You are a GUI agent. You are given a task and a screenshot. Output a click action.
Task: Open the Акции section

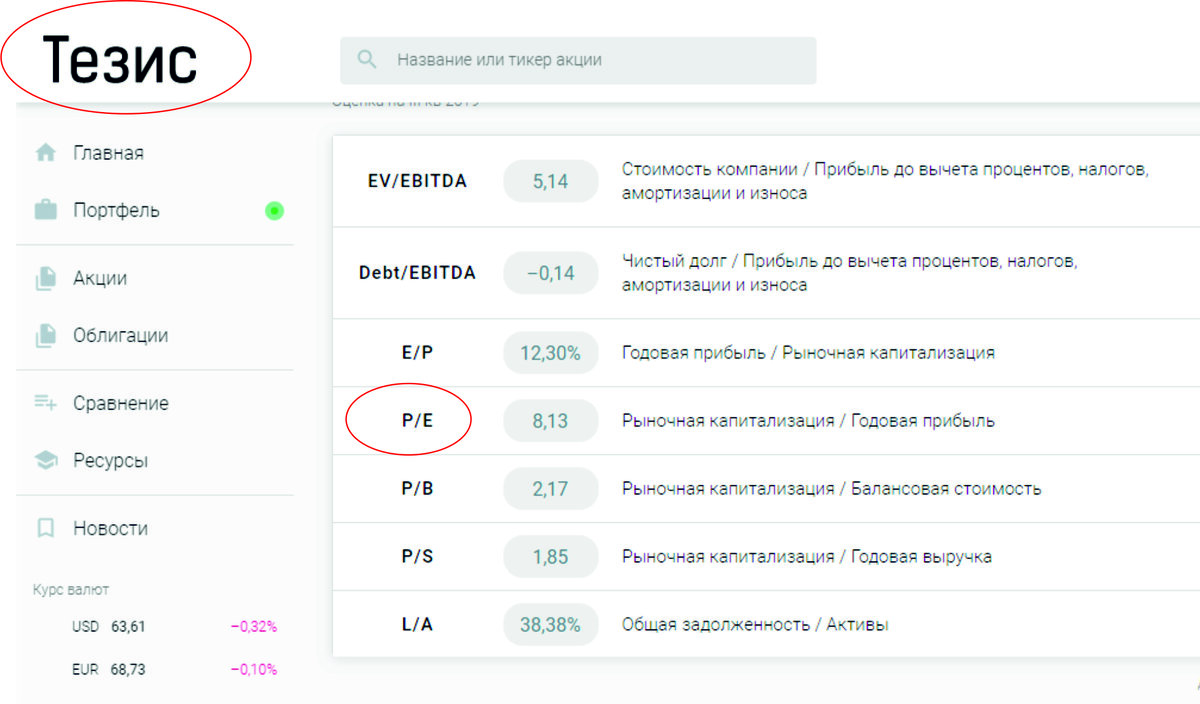click(100, 278)
